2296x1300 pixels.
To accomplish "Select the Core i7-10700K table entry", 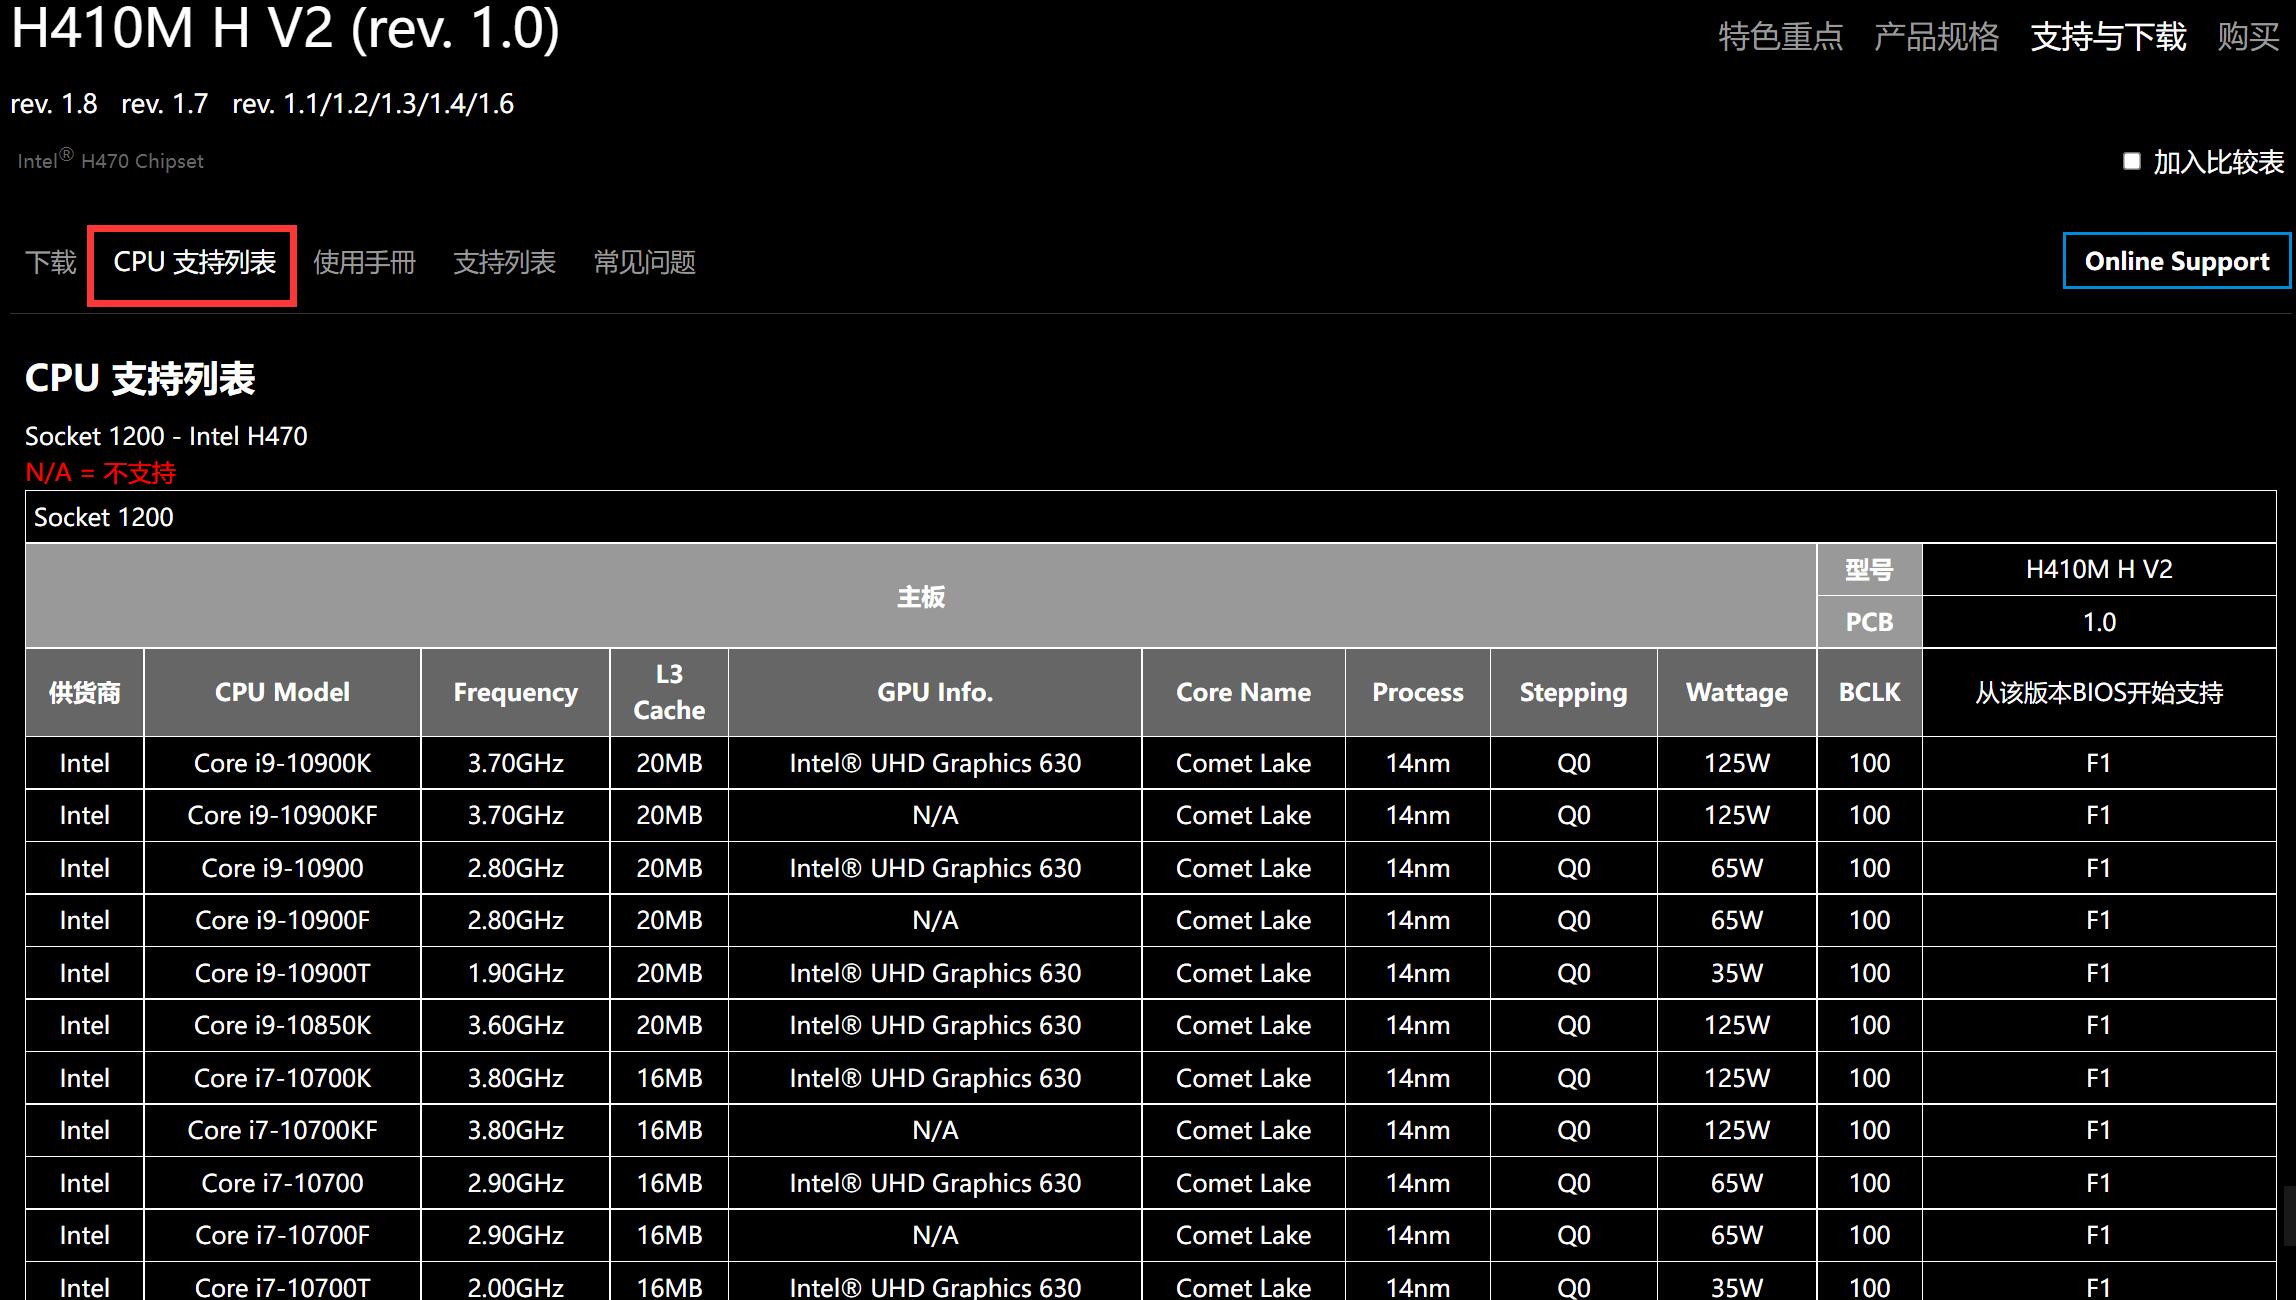I will coord(282,1078).
